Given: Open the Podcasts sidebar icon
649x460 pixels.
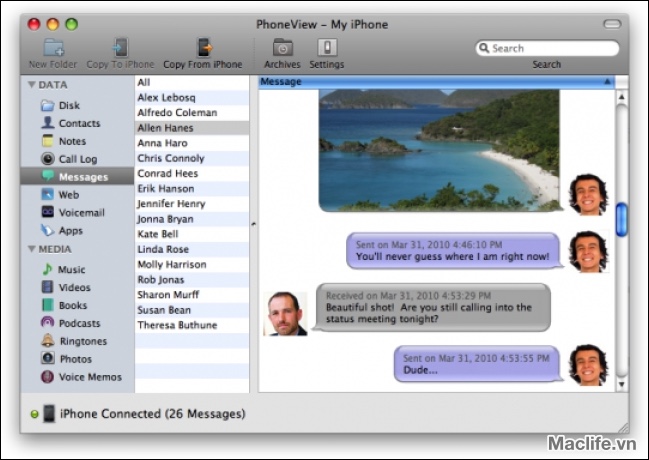Looking at the screenshot, I should (x=48, y=323).
